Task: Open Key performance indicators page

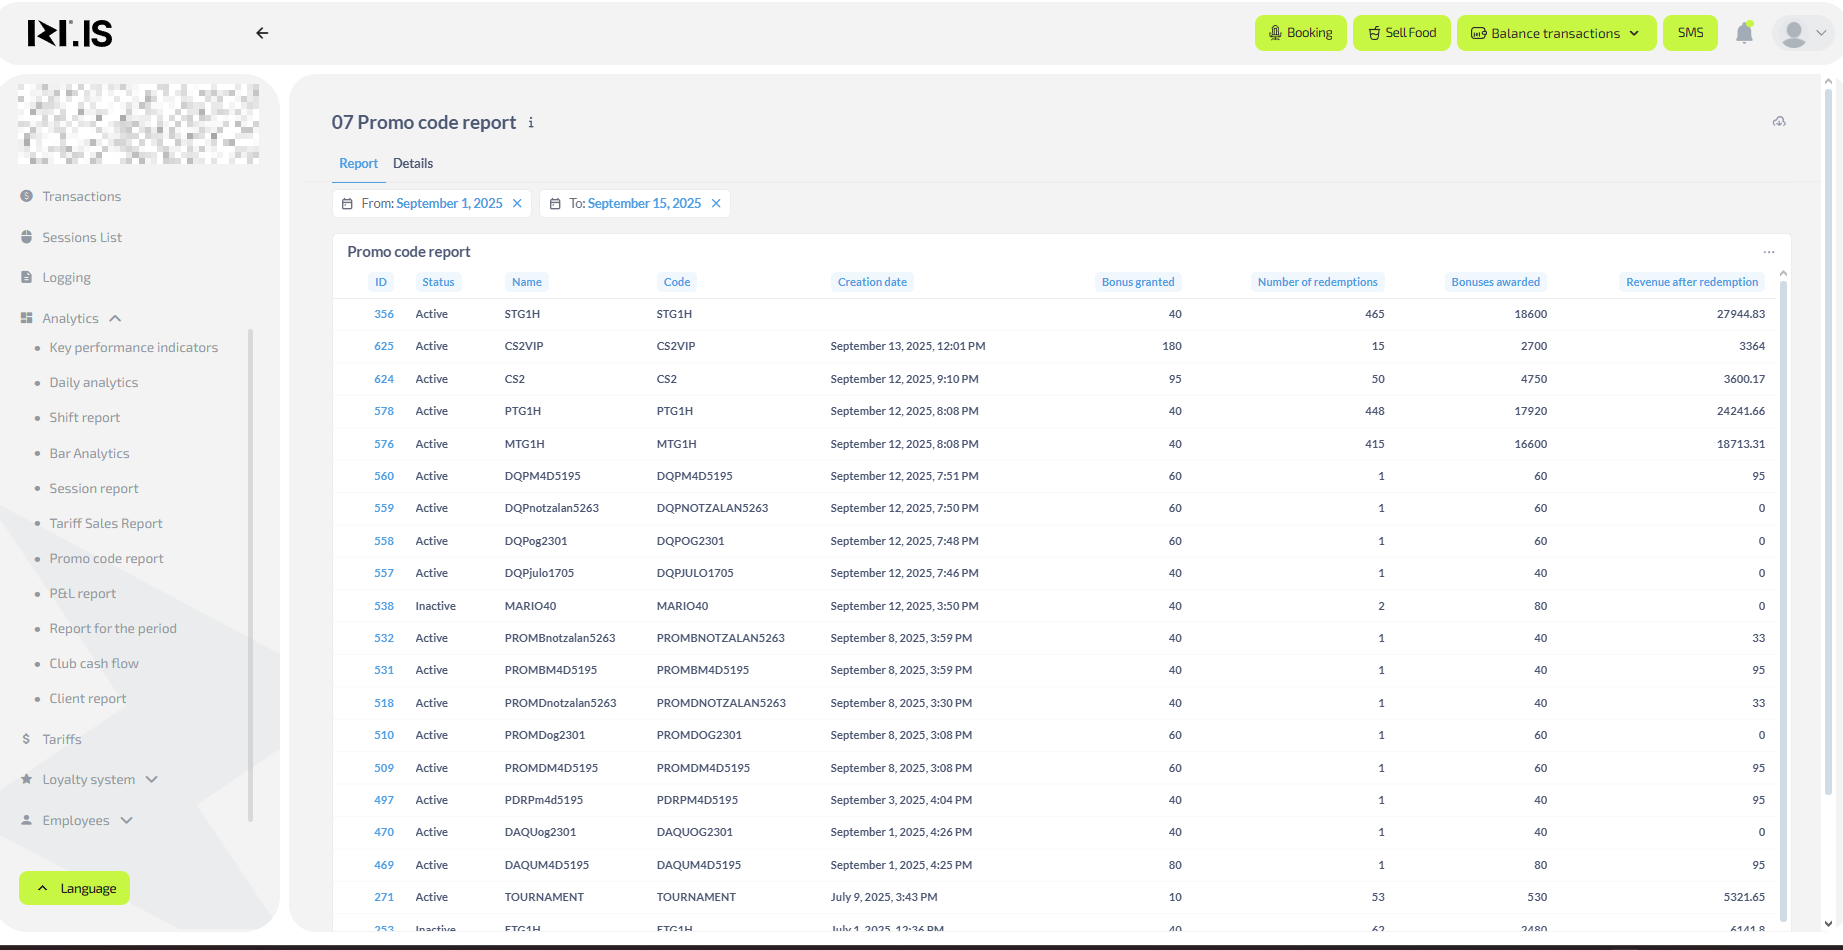Action: click(133, 348)
